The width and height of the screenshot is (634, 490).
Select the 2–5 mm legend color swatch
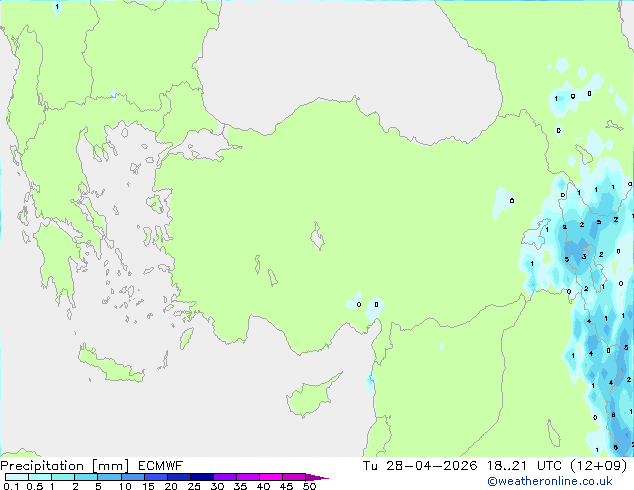[x=86, y=477]
